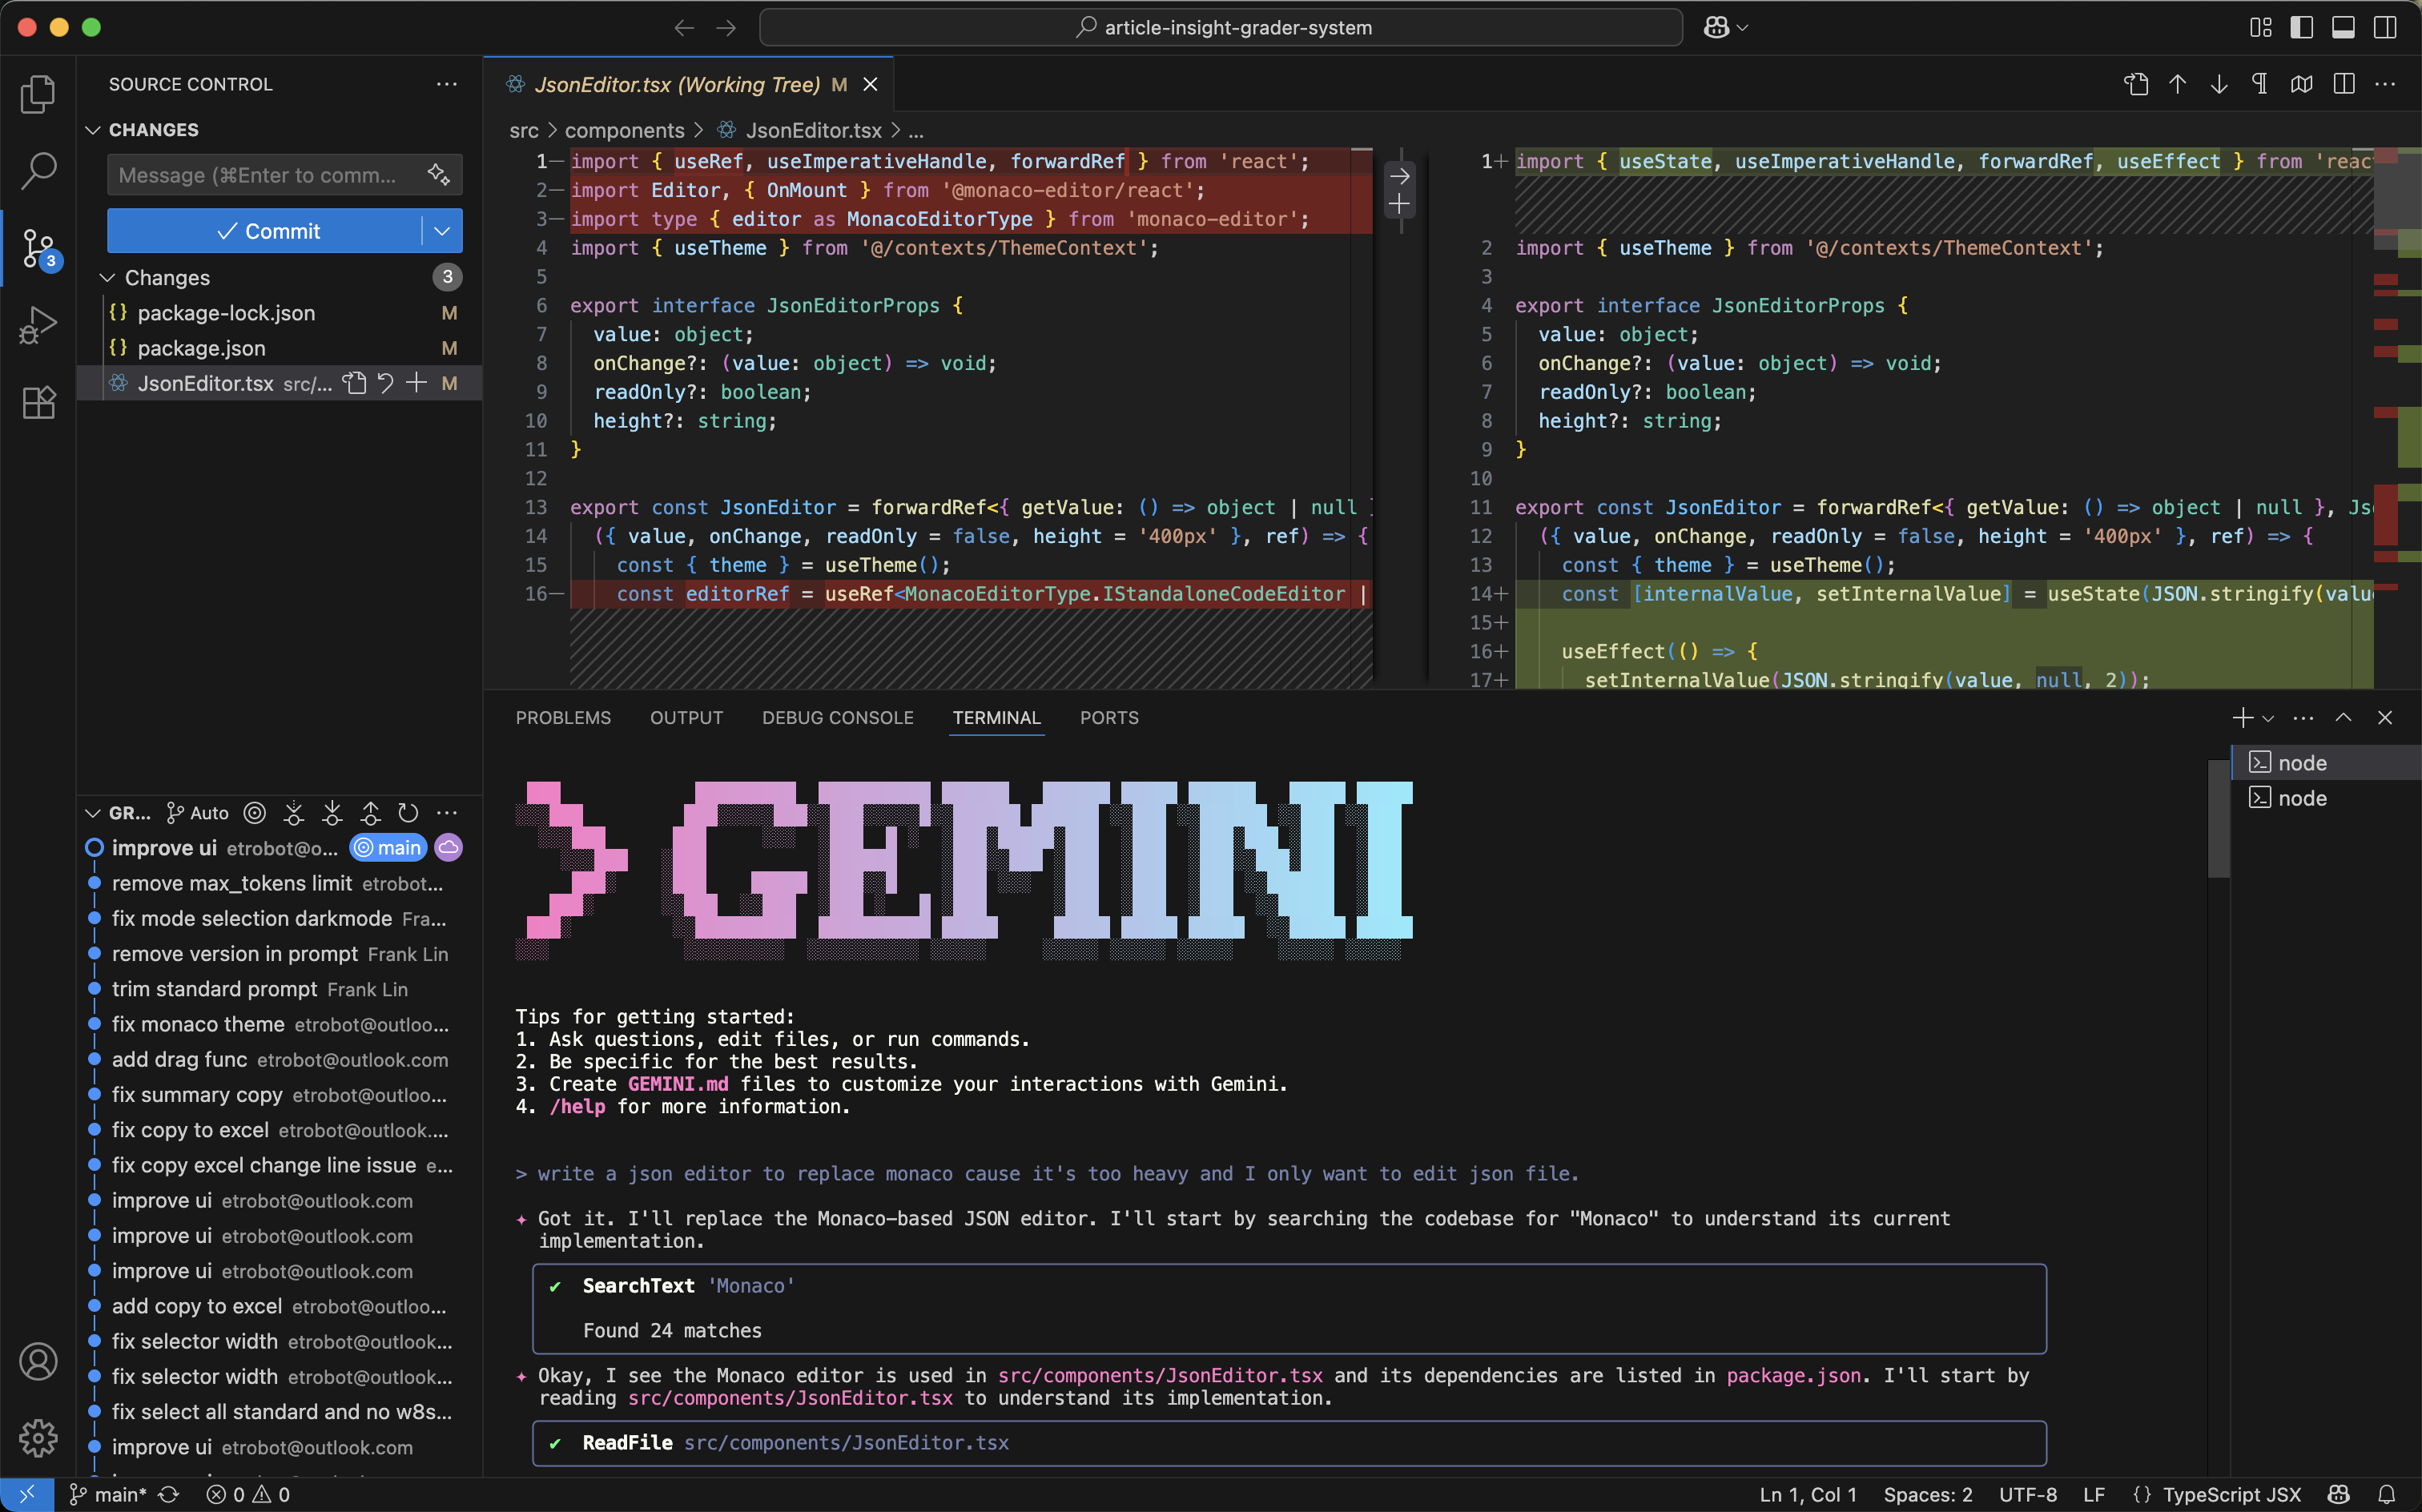Image resolution: width=2422 pixels, height=1512 pixels.
Task: Revert change arrow in diff gutter
Action: pyautogui.click(x=1399, y=176)
